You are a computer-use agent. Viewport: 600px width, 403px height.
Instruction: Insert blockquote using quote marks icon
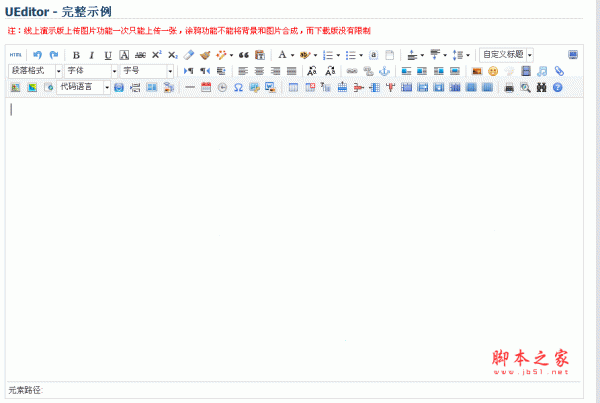pyautogui.click(x=243, y=55)
